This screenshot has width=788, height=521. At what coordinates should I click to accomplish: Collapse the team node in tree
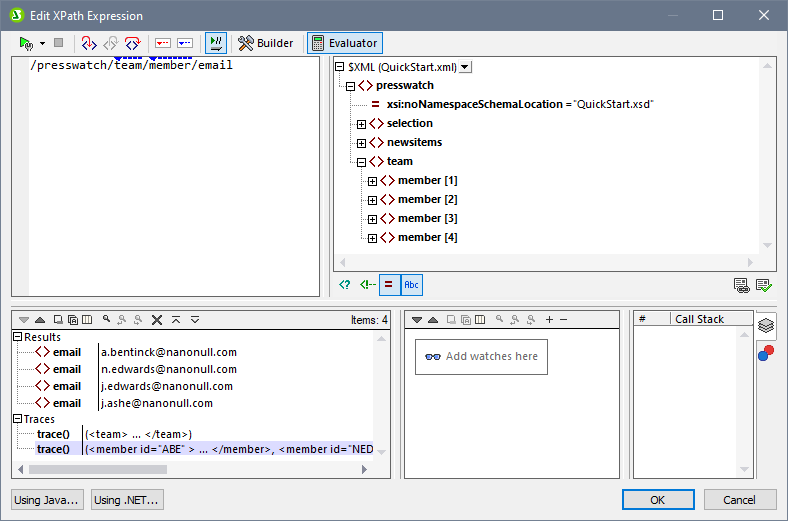point(362,162)
